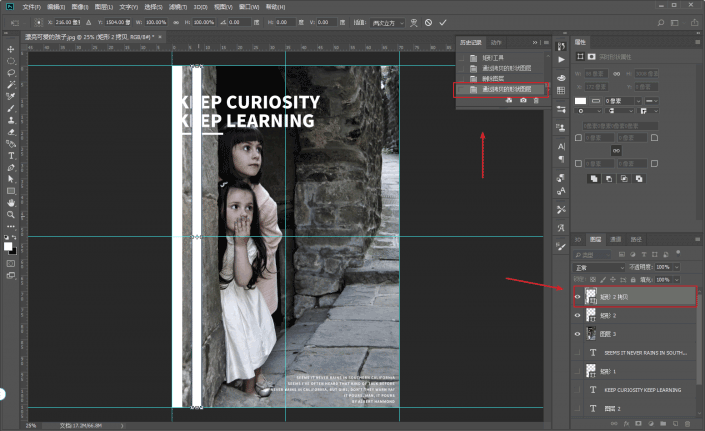
Task: Hide the 矩形 2 拷贝 layer
Action: click(x=578, y=297)
